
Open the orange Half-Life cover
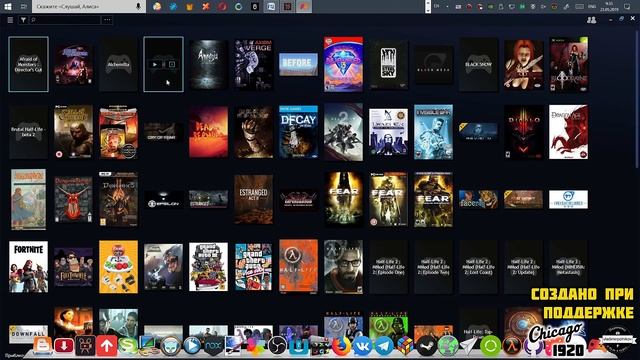pyautogui.click(x=298, y=267)
